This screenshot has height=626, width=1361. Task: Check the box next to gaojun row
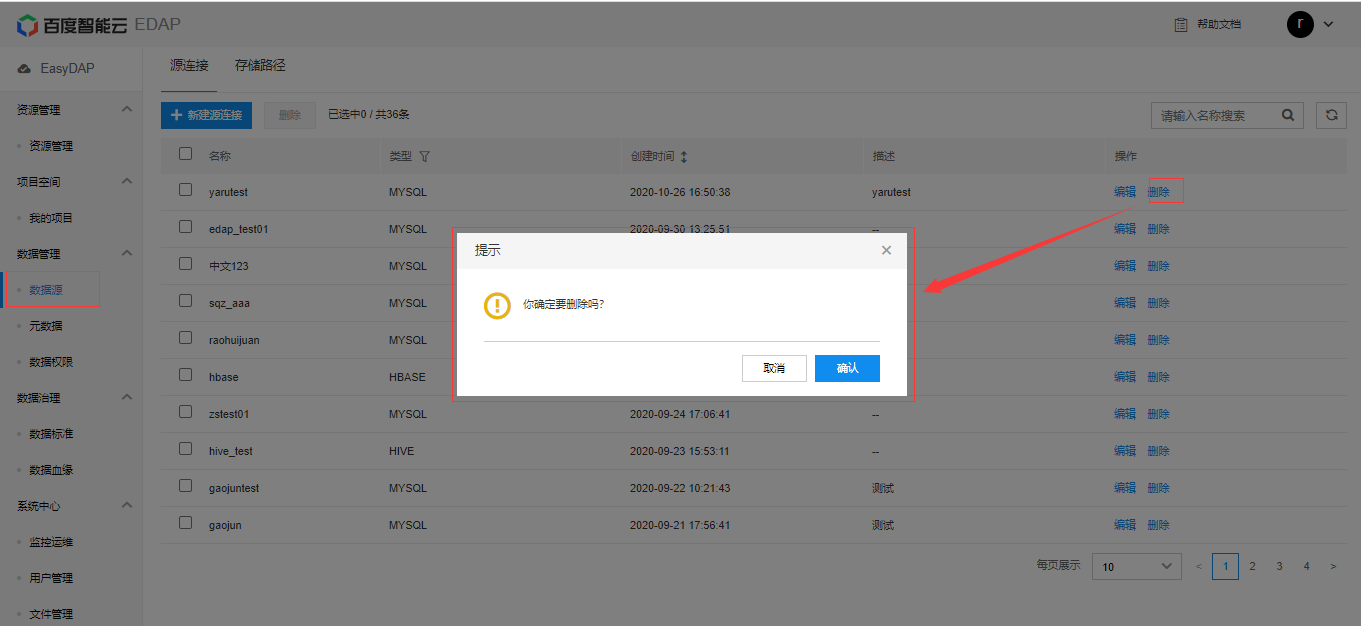tap(185, 523)
